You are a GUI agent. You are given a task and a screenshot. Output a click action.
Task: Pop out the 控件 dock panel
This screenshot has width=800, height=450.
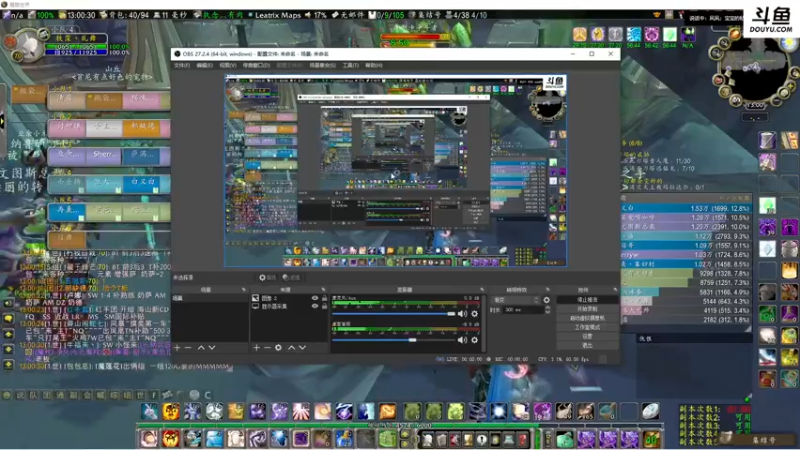click(x=615, y=290)
